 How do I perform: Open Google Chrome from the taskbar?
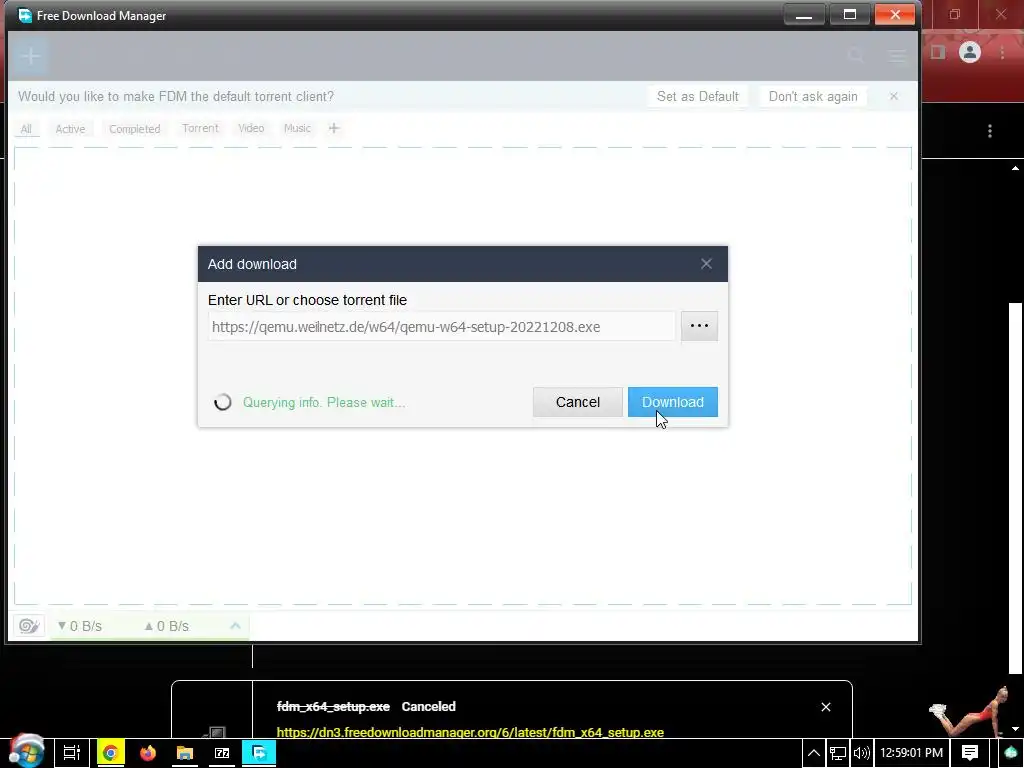pyautogui.click(x=110, y=753)
